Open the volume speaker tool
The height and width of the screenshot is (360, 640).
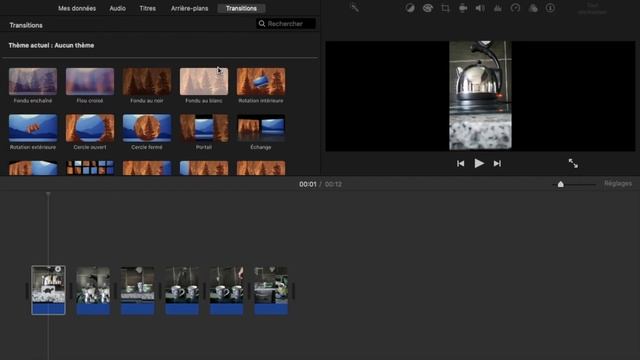[480, 8]
